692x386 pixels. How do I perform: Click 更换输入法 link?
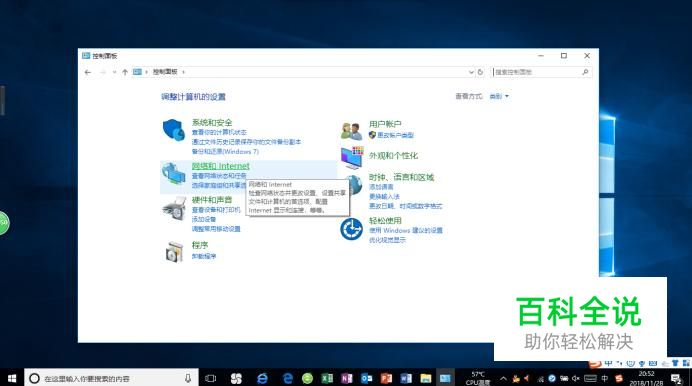click(384, 196)
